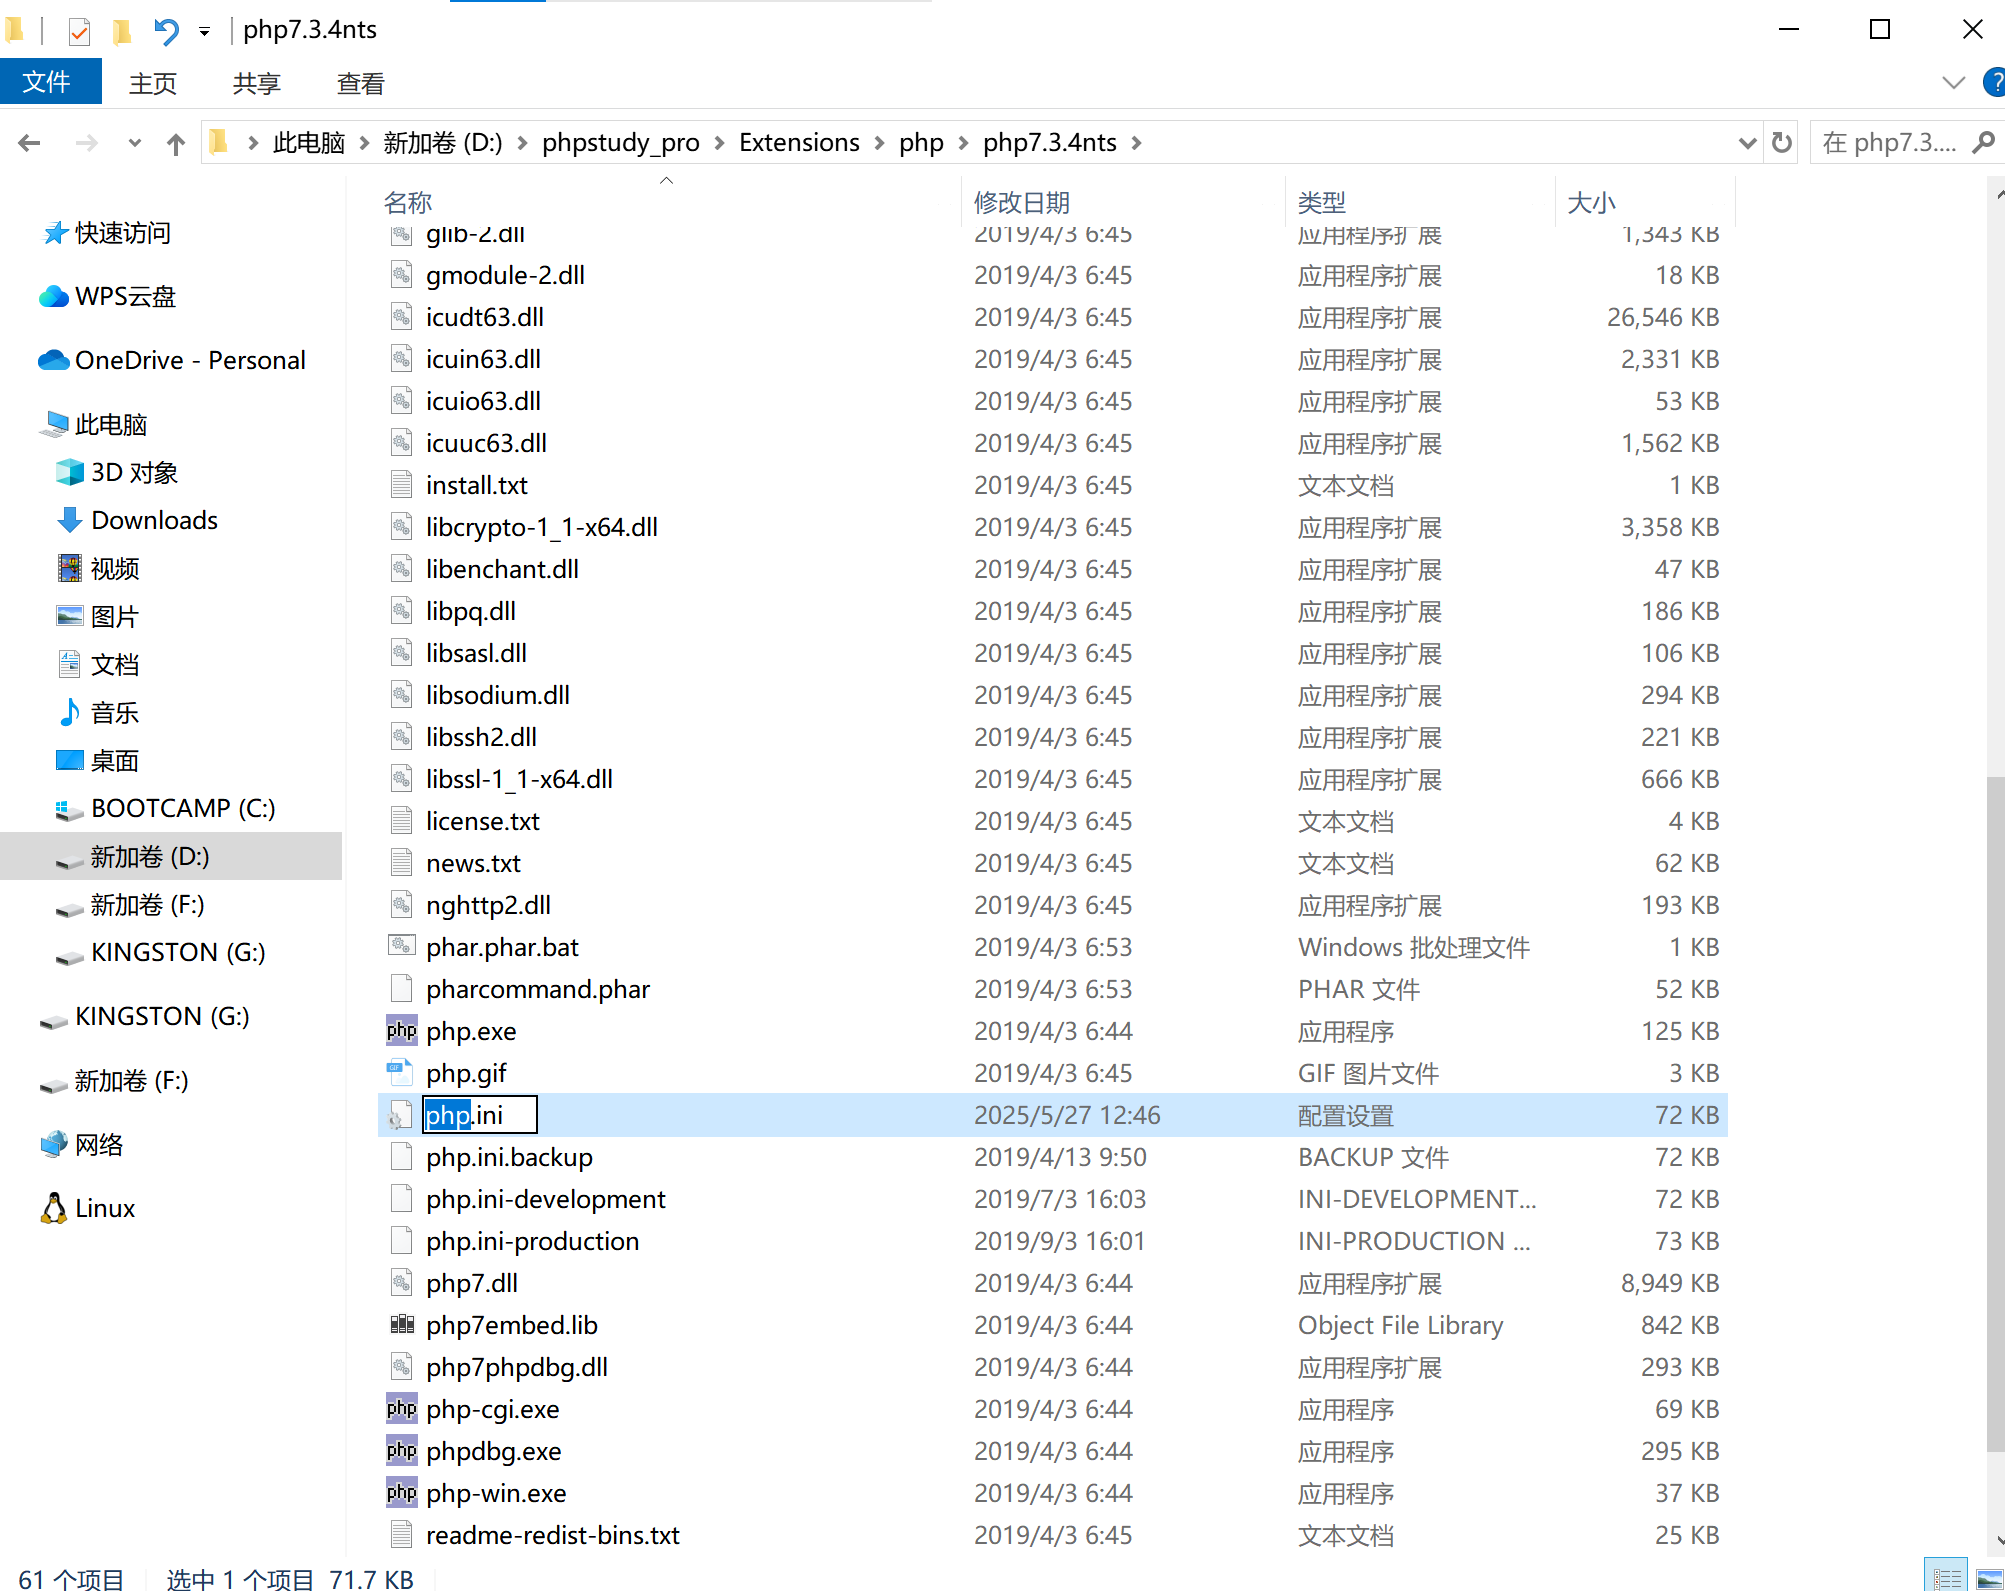Open recent locations dropdown arrow
2005x1591 pixels.
coord(135,144)
